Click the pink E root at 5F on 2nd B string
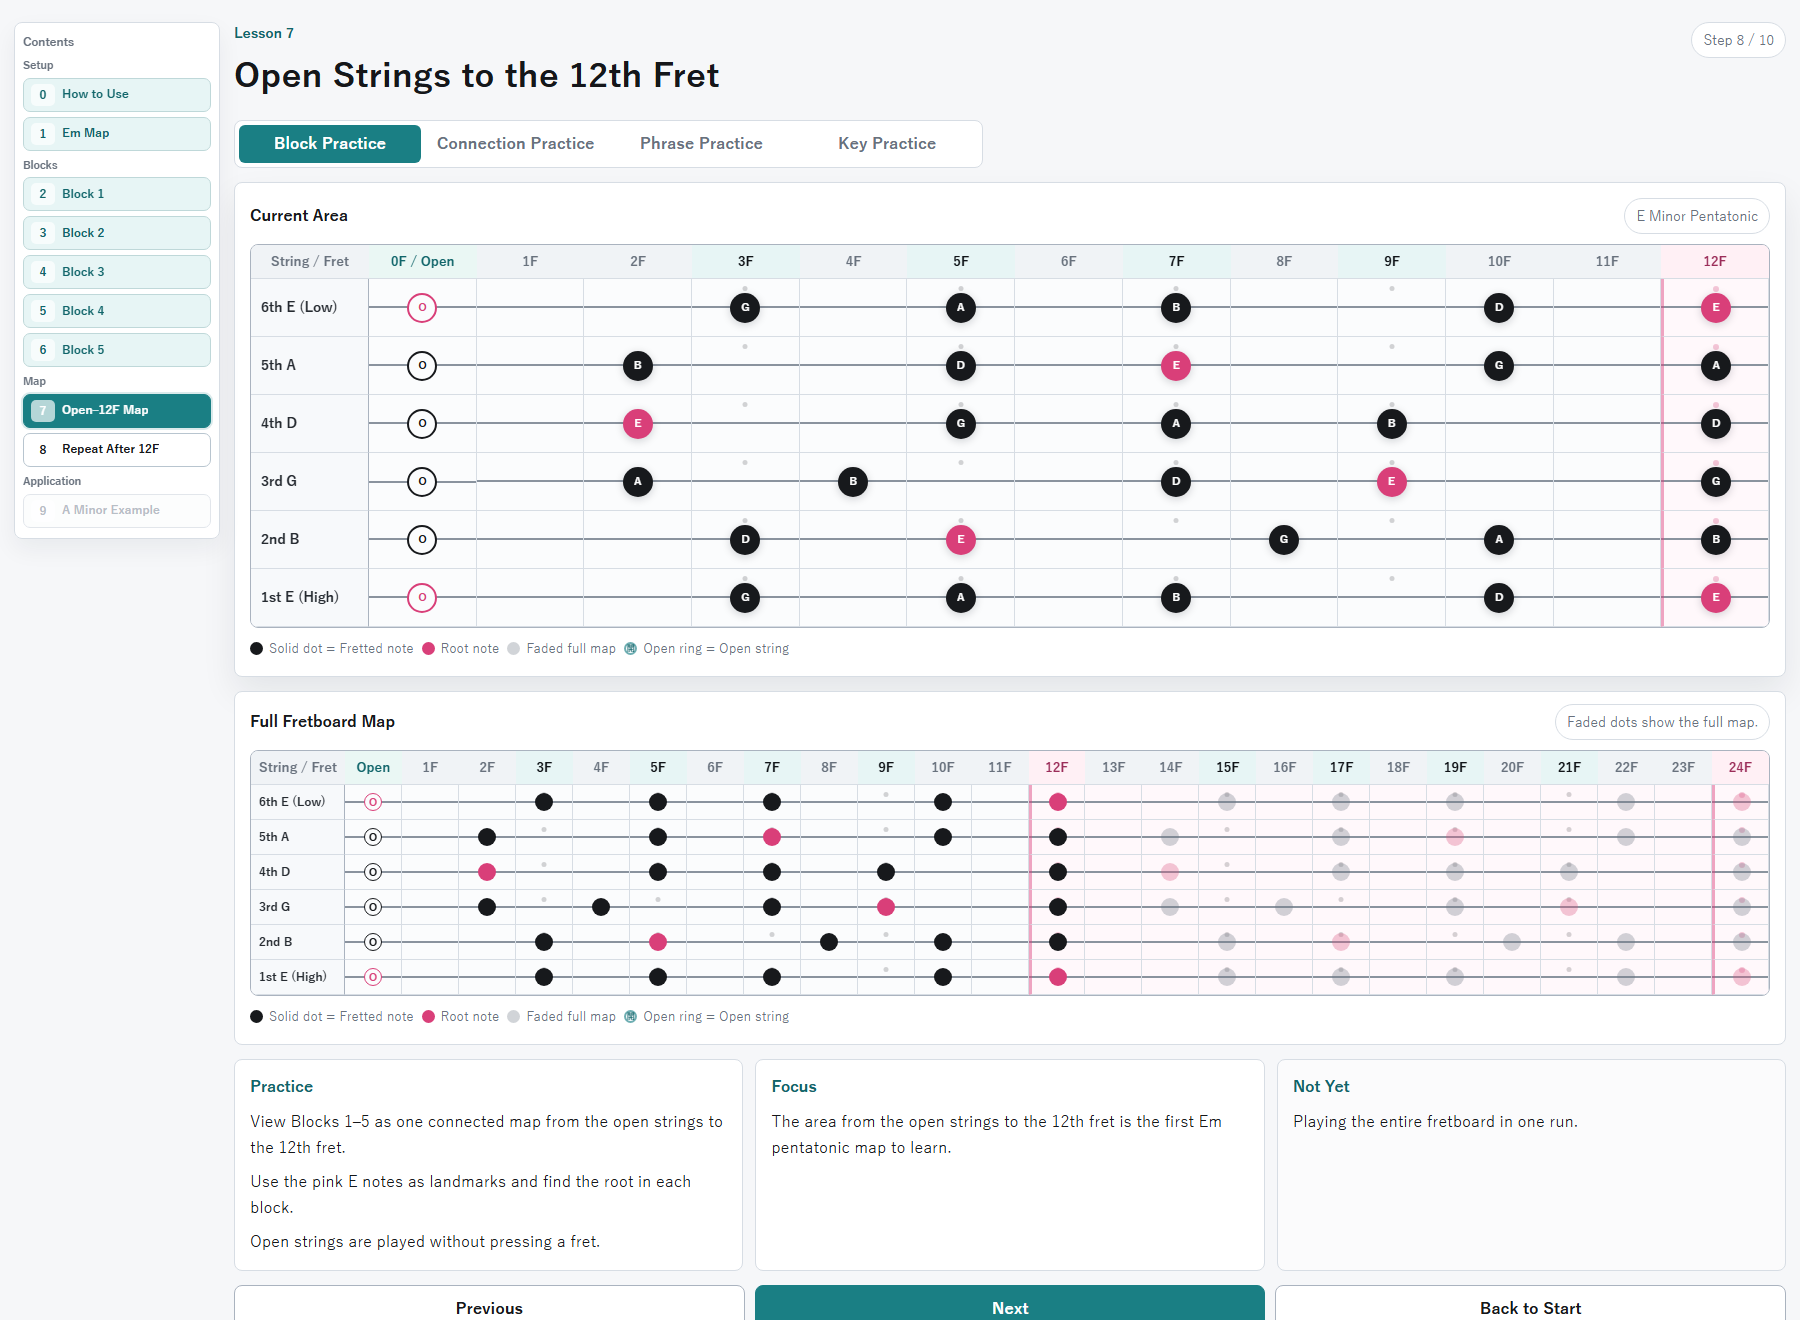Image resolution: width=1800 pixels, height=1320 pixels. pyautogui.click(x=961, y=539)
